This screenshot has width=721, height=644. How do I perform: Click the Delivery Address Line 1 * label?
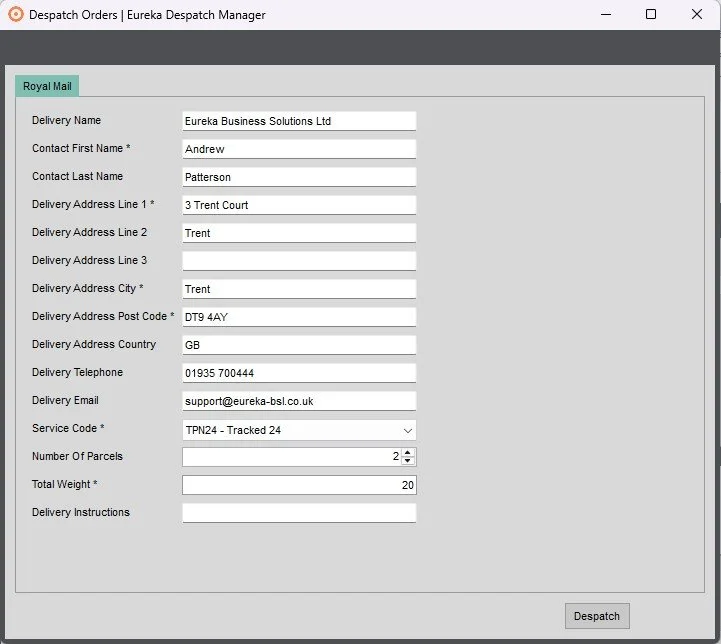(x=93, y=204)
